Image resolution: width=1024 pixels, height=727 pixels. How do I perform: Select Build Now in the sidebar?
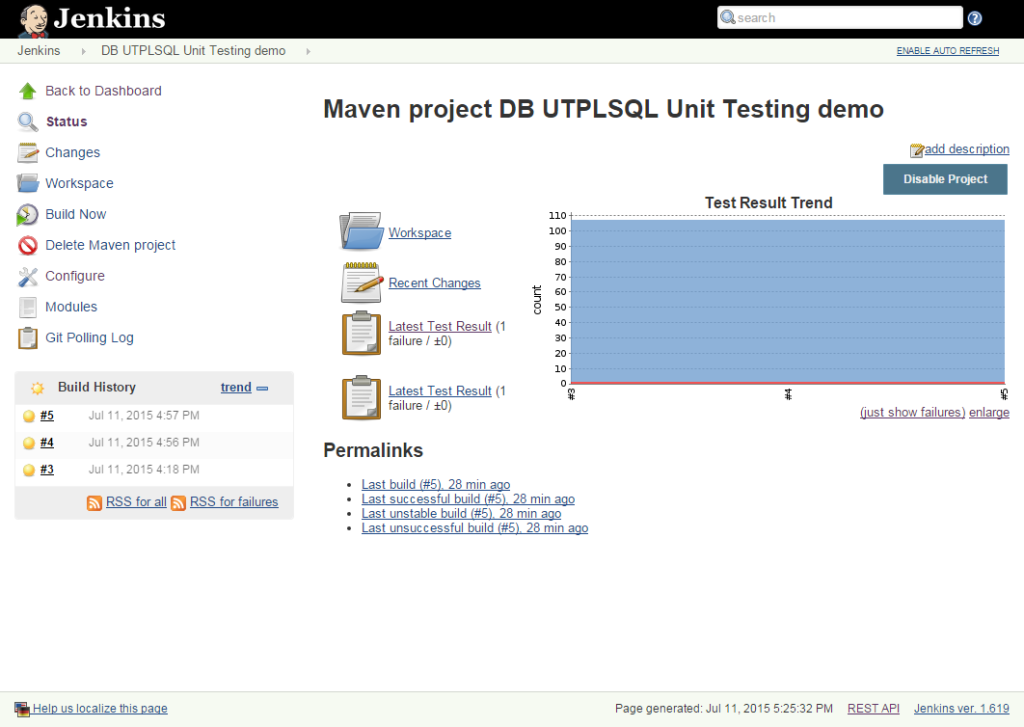pos(75,214)
